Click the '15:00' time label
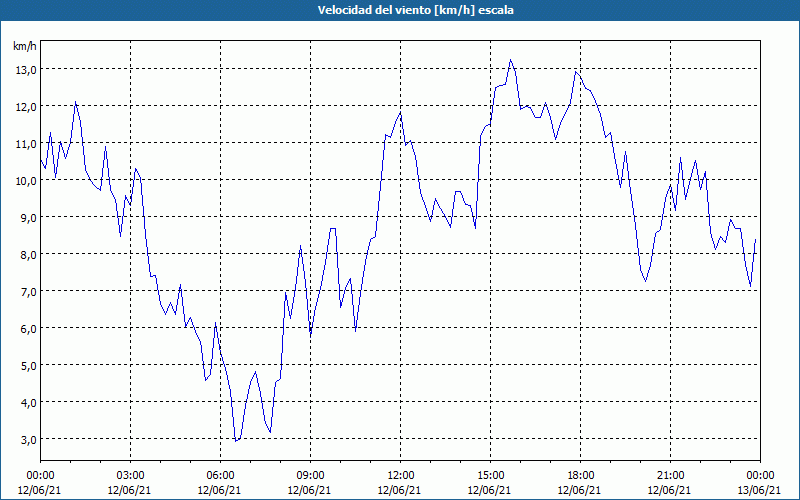Viewport: 800px width, 500px height. [490, 476]
